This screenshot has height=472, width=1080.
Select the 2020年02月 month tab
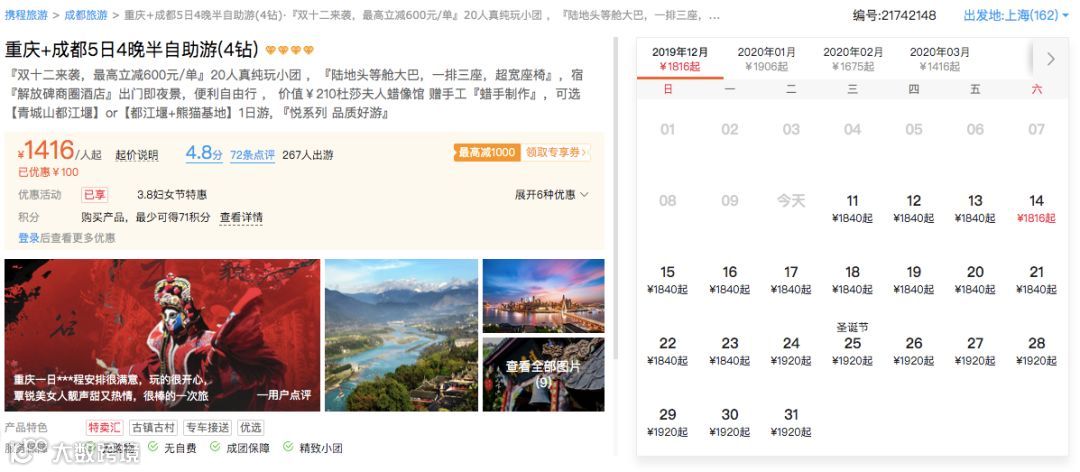(x=853, y=59)
